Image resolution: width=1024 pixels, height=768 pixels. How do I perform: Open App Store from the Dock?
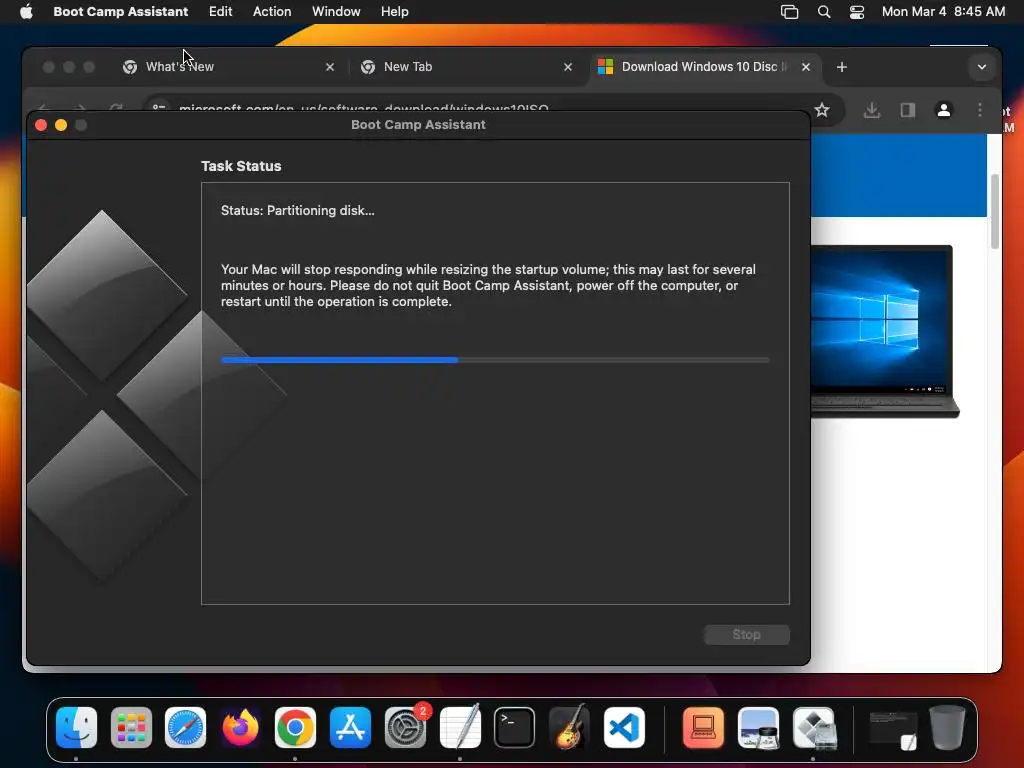pyautogui.click(x=350, y=727)
